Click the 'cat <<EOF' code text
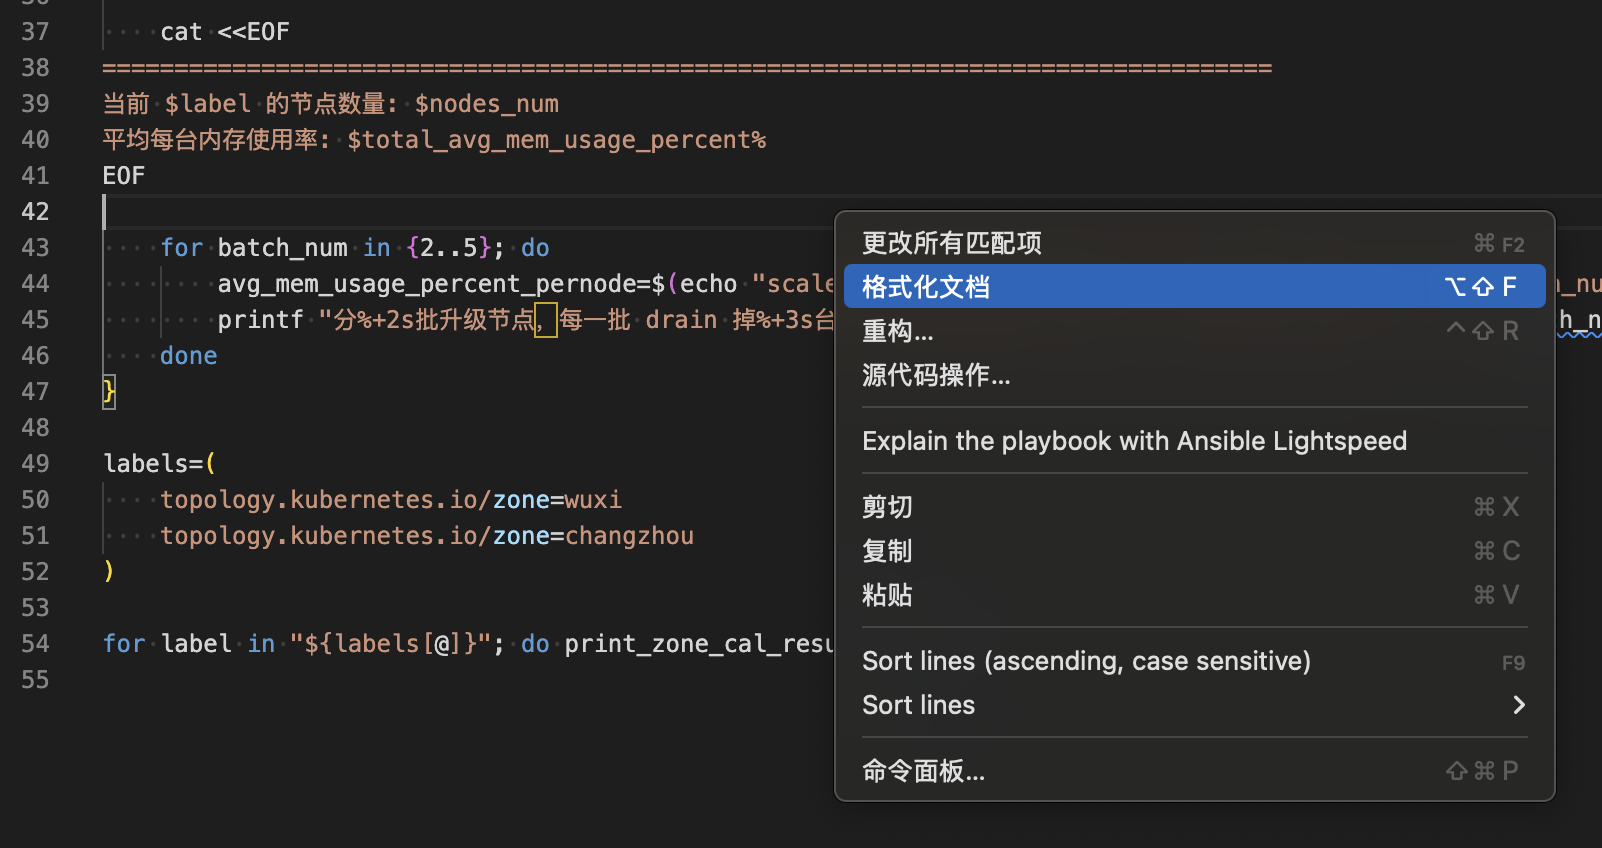The image size is (1602, 848). (225, 32)
